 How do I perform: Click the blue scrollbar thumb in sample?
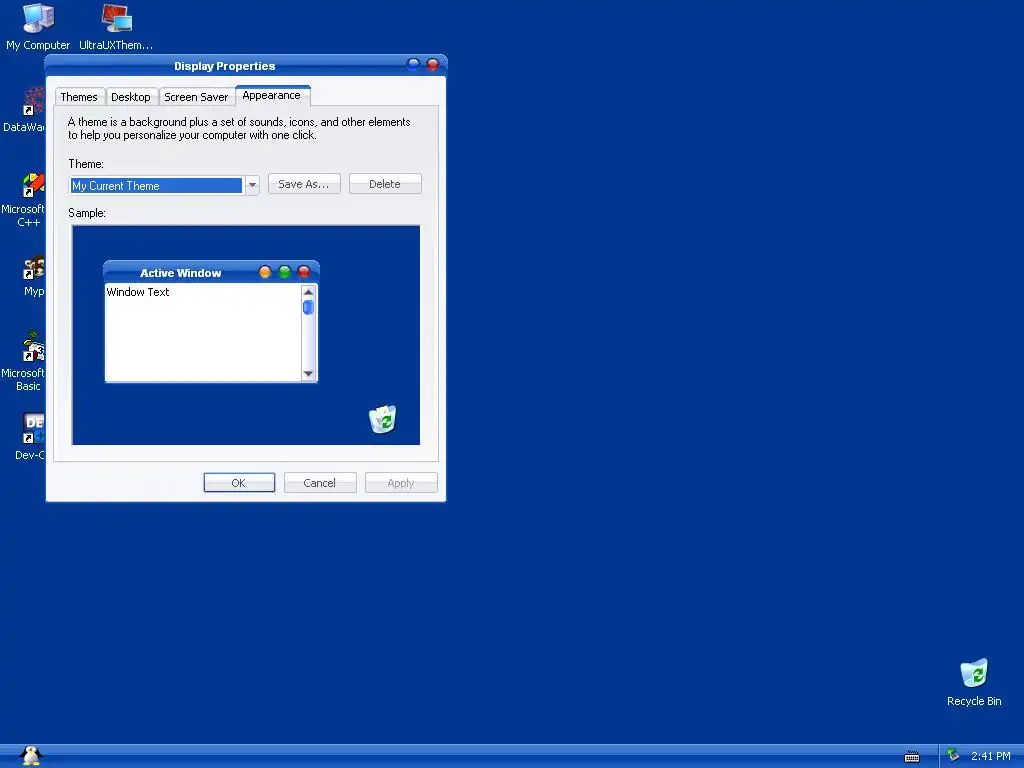308,307
